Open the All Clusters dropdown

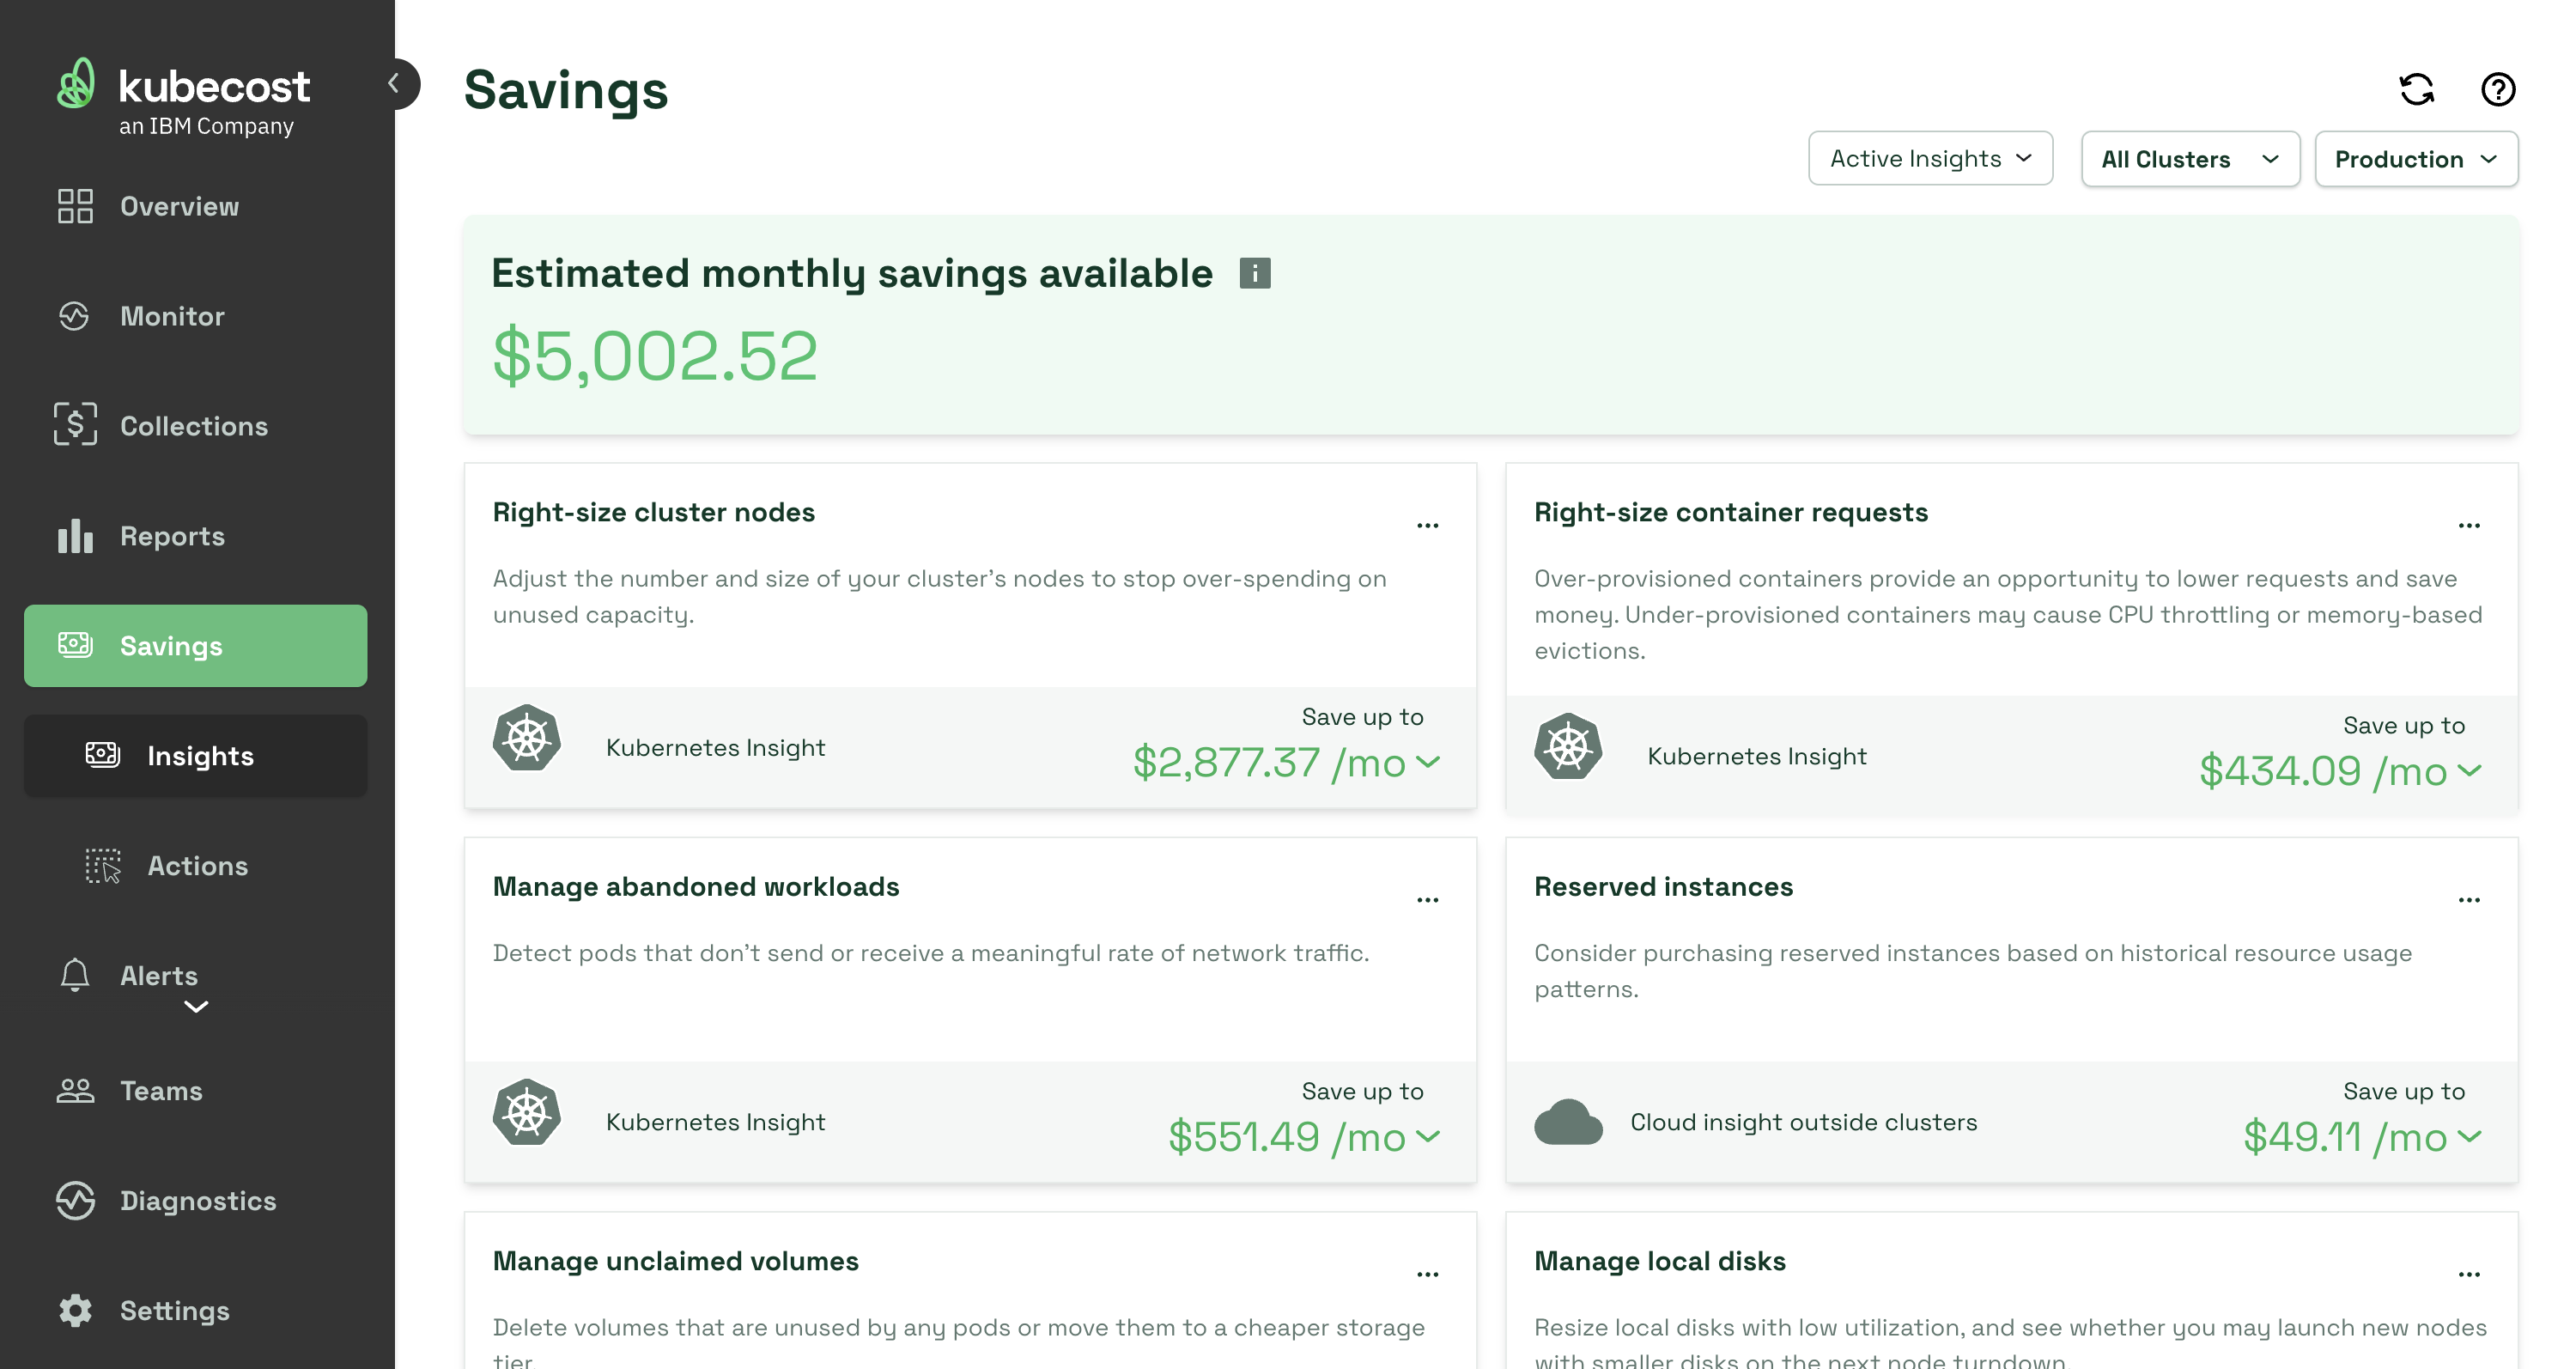pos(2189,159)
